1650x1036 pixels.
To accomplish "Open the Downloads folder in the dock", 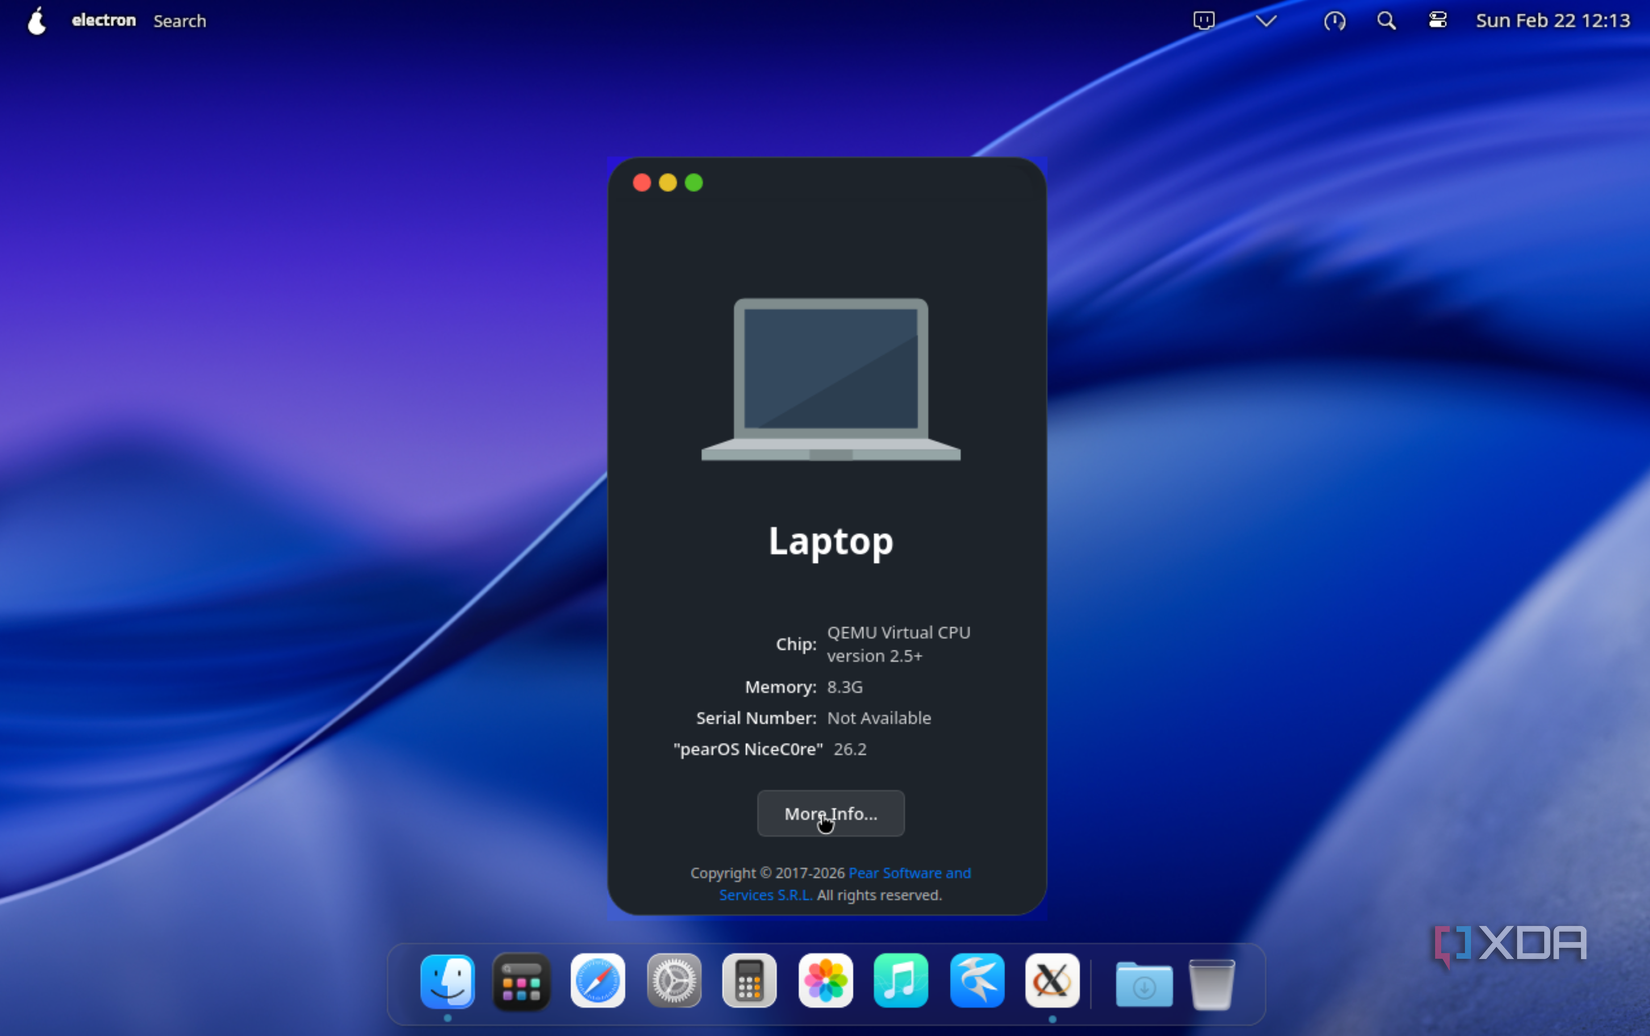I will tap(1144, 983).
